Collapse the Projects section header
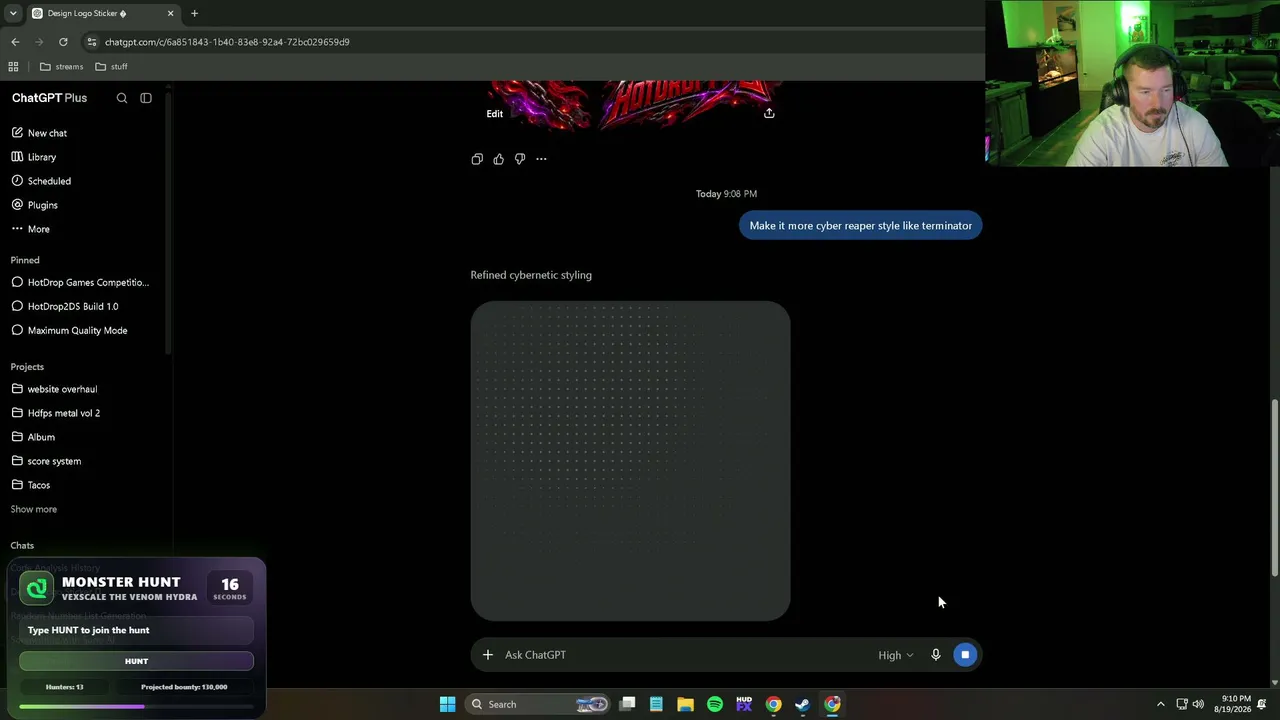1280x720 pixels. 27,367
